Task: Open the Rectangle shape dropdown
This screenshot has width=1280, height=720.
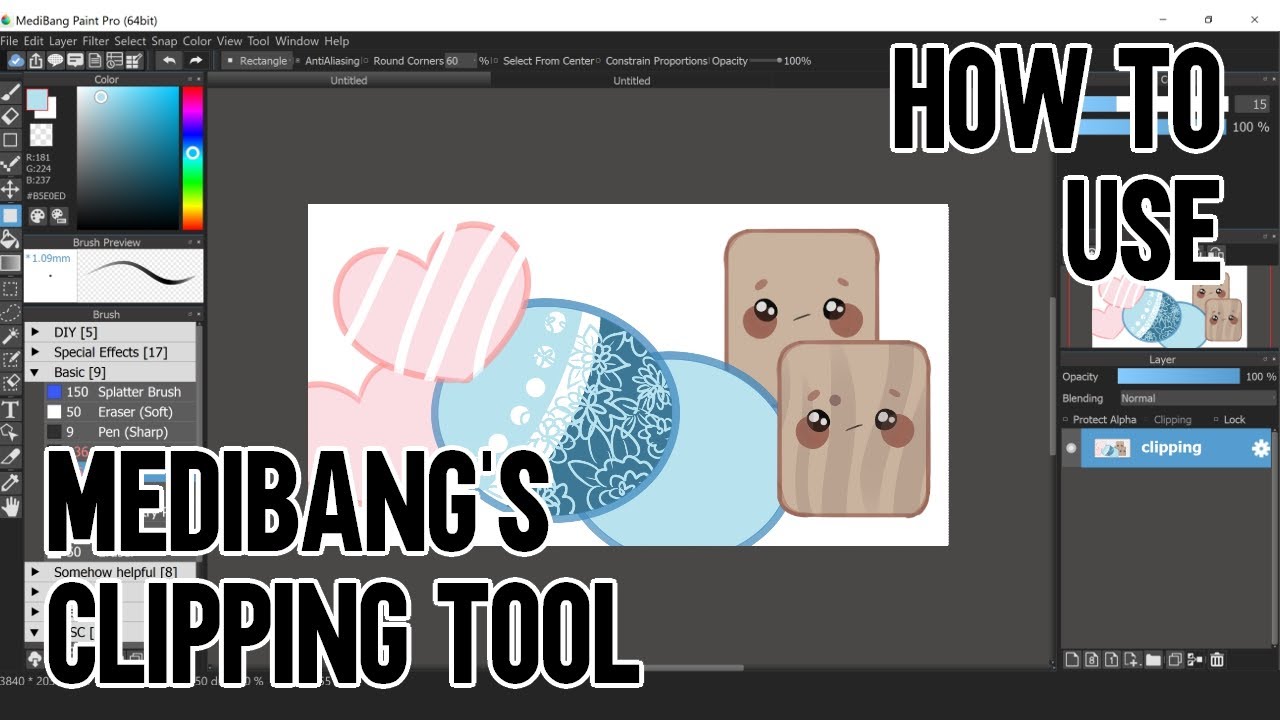Action: coord(257,61)
